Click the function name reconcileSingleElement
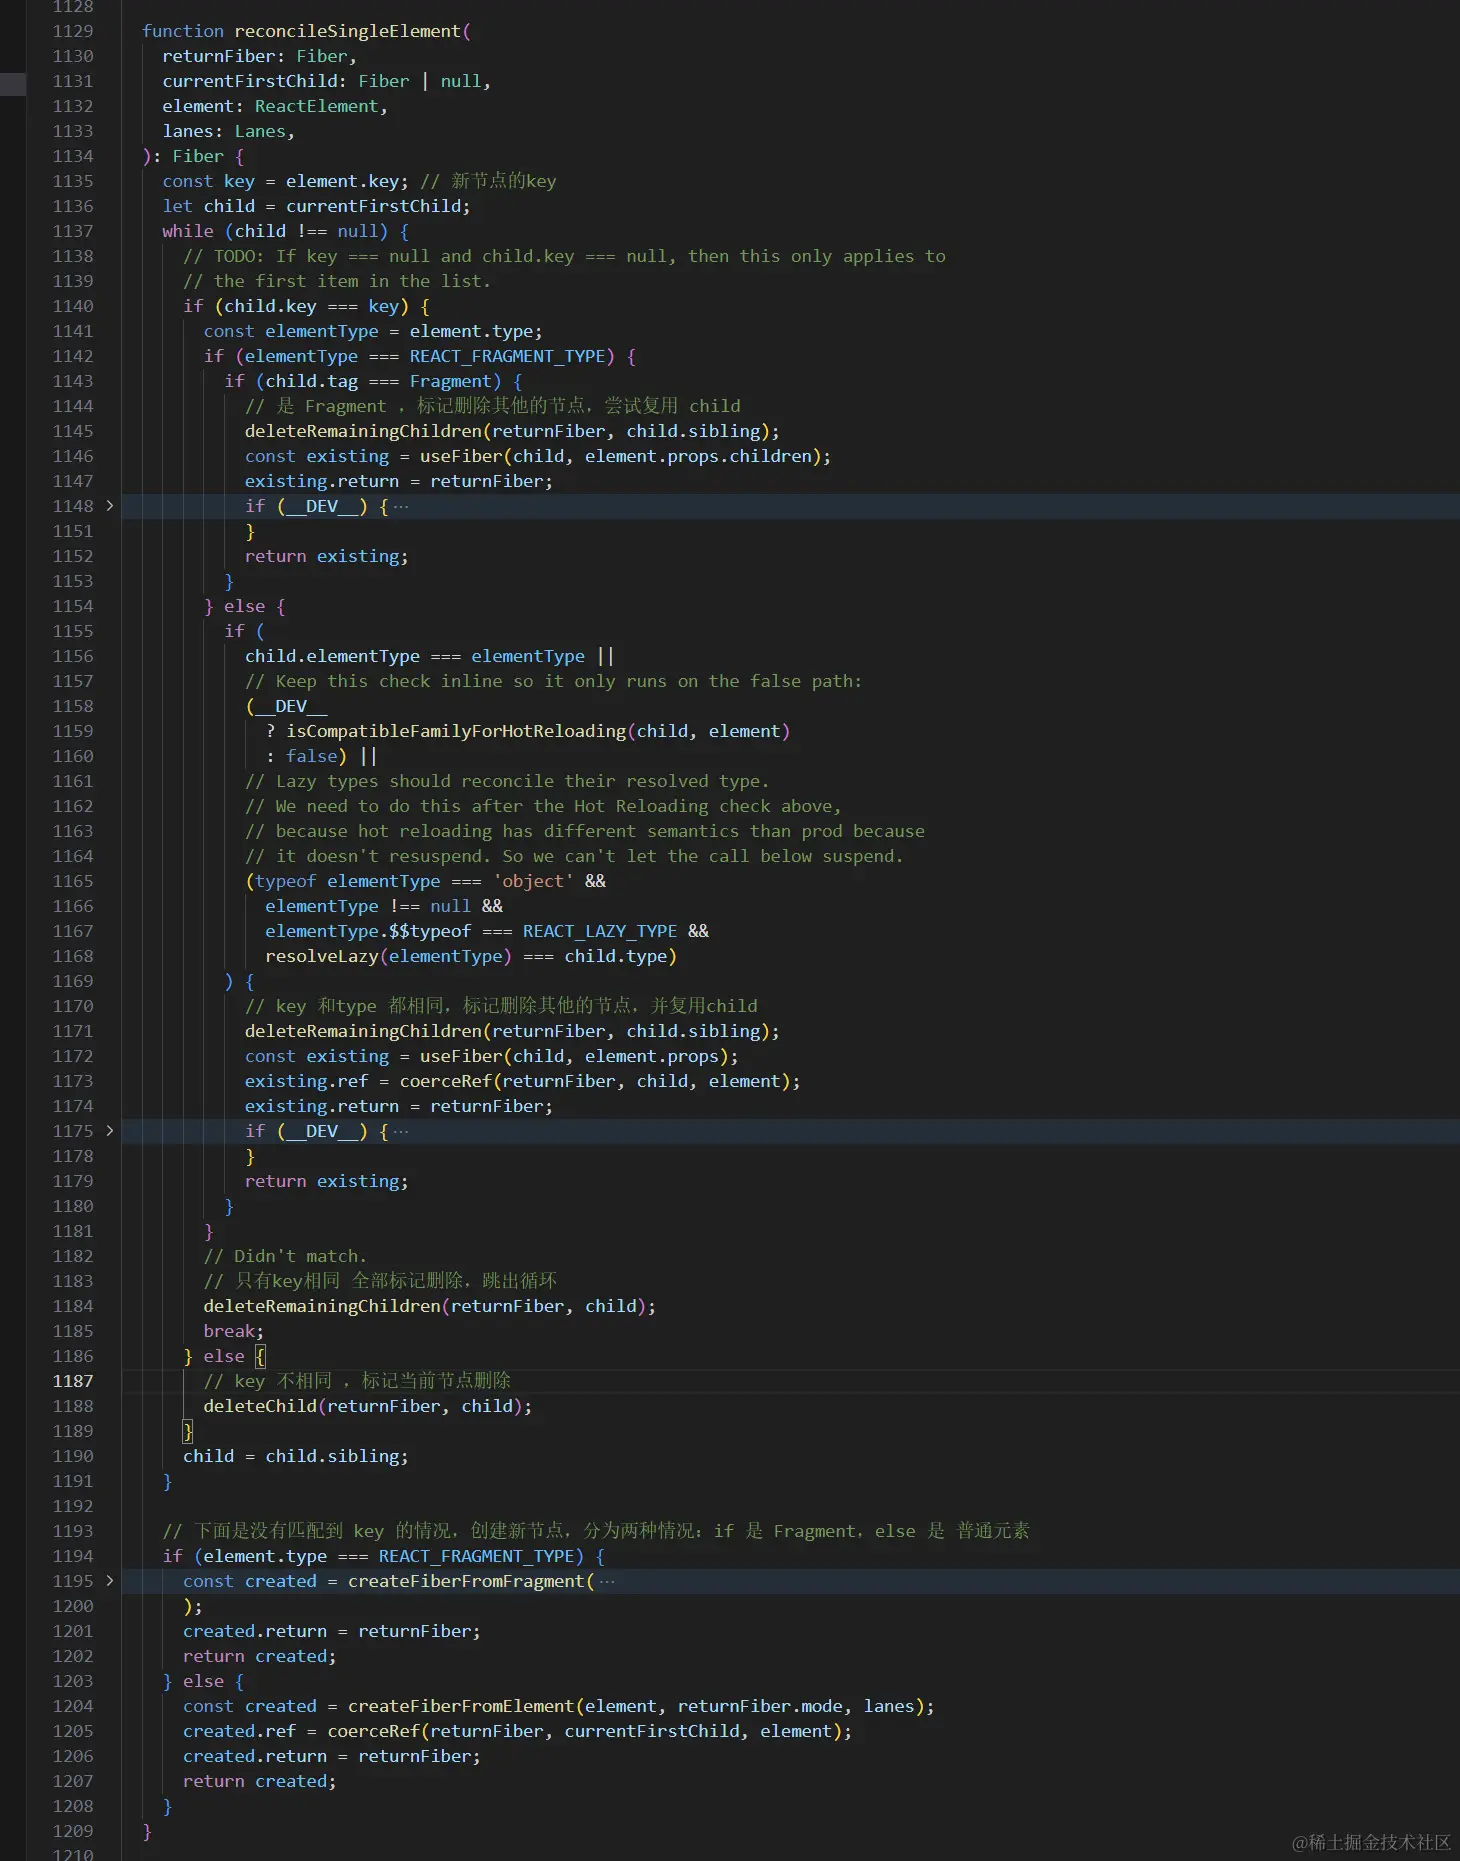The image size is (1460, 1861). point(348,31)
